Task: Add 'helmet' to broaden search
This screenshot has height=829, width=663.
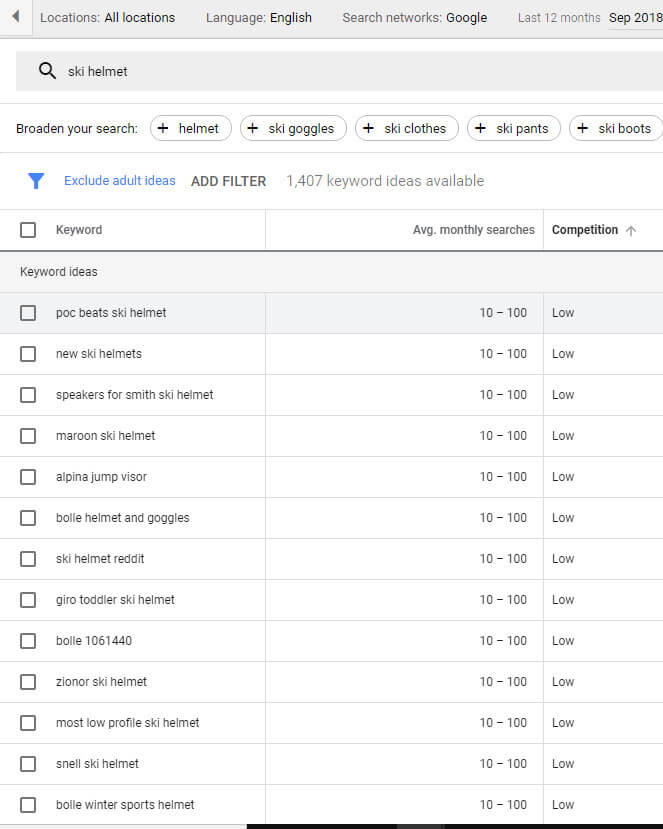Action: 190,128
